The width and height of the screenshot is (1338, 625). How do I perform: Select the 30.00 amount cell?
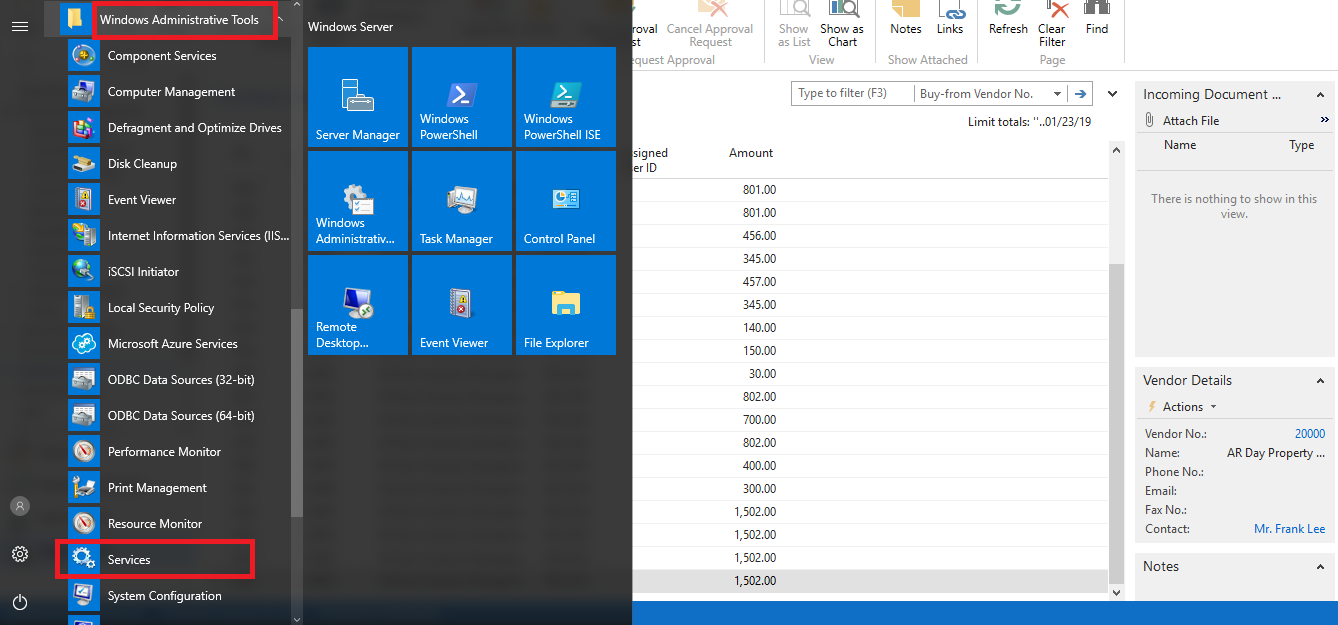(x=762, y=374)
